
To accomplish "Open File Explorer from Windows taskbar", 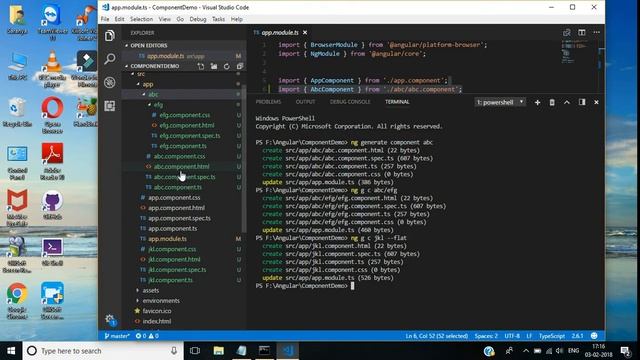I will 218,351.
